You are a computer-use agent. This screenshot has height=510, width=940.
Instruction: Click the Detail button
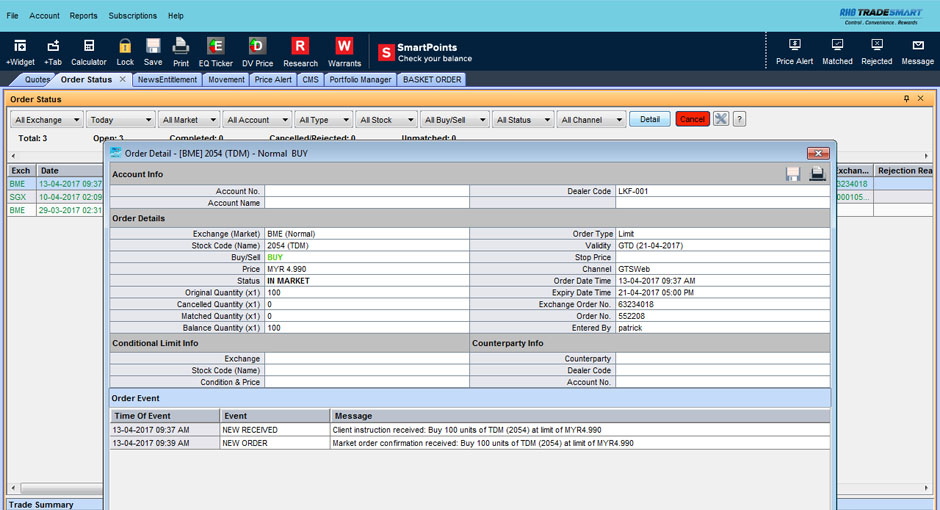(x=650, y=119)
